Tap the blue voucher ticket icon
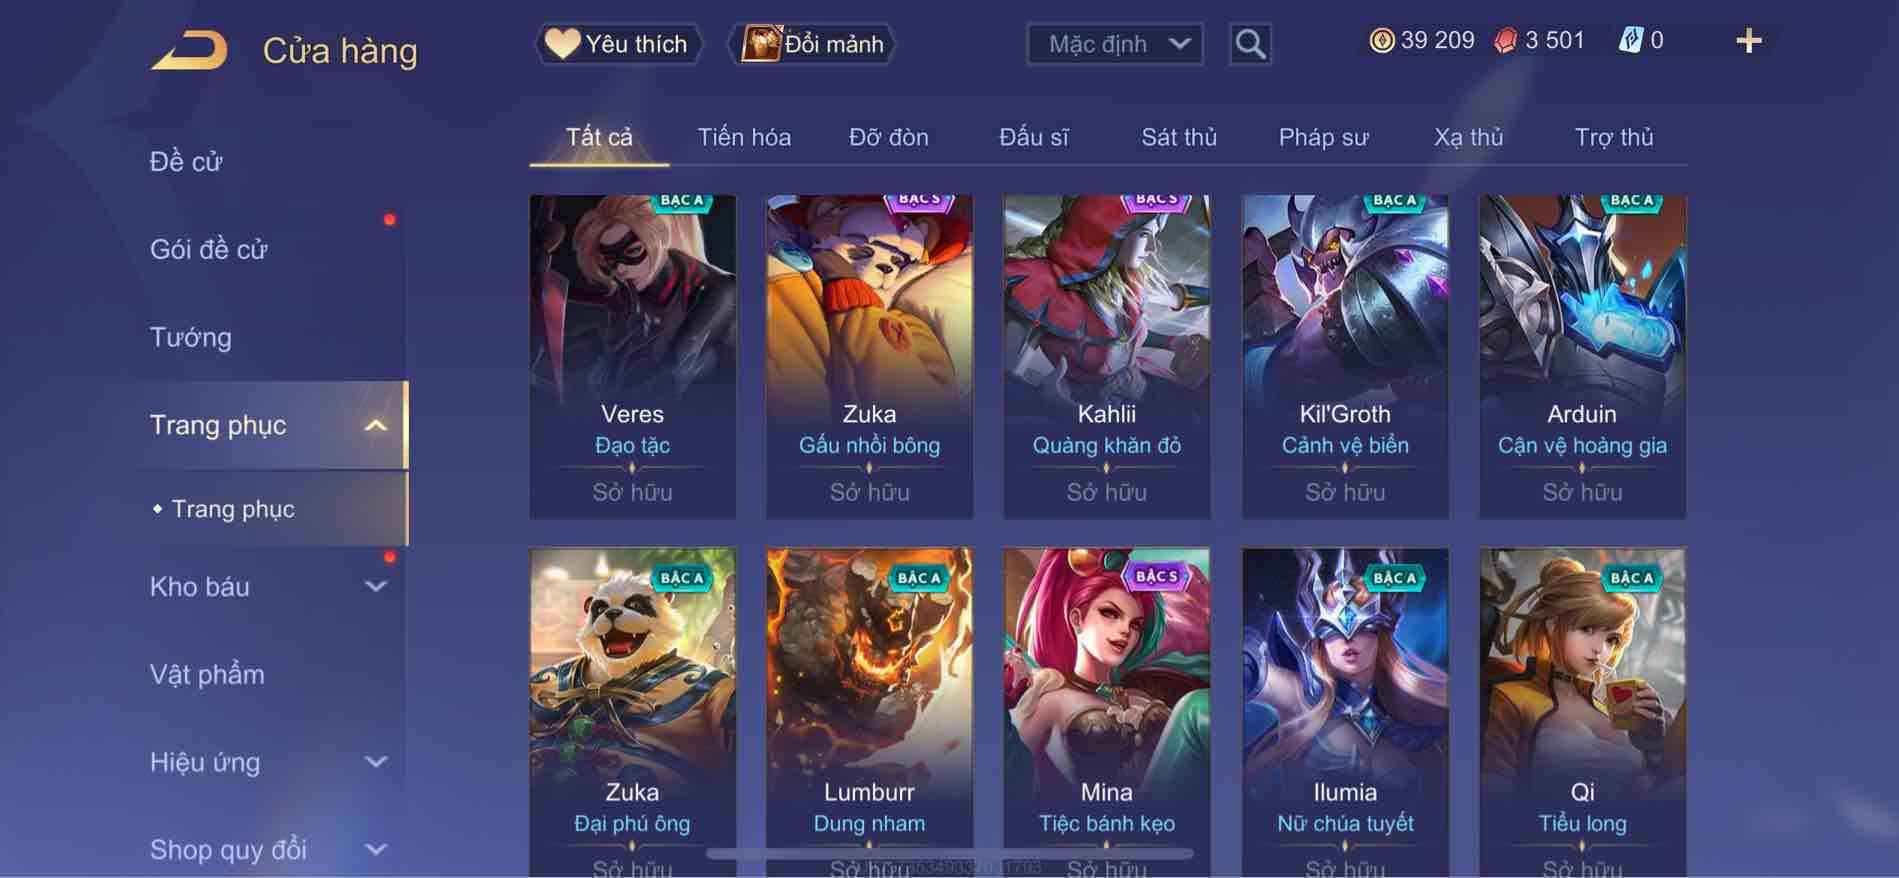Image resolution: width=1899 pixels, height=878 pixels. (x=1630, y=41)
